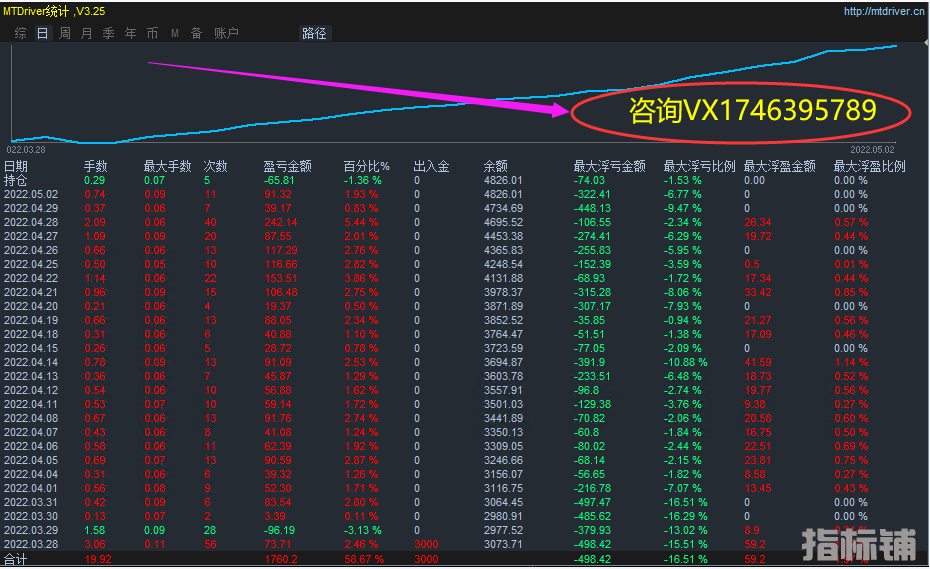The width and height of the screenshot is (930, 569).
Task: Open the 周 weekly statistics tab
Action: pos(65,33)
